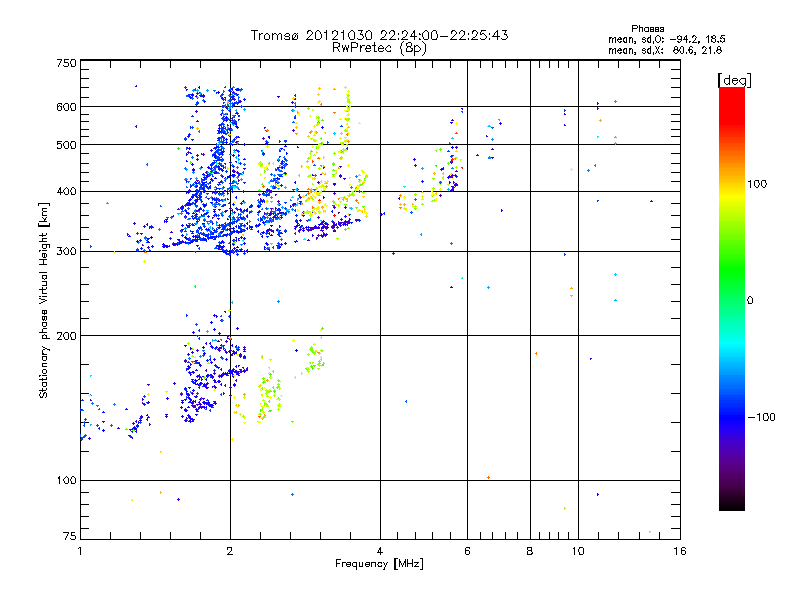The height and width of the screenshot is (600, 800).
Task: Click the x-axis tick label '10'
Action: [x=578, y=551]
